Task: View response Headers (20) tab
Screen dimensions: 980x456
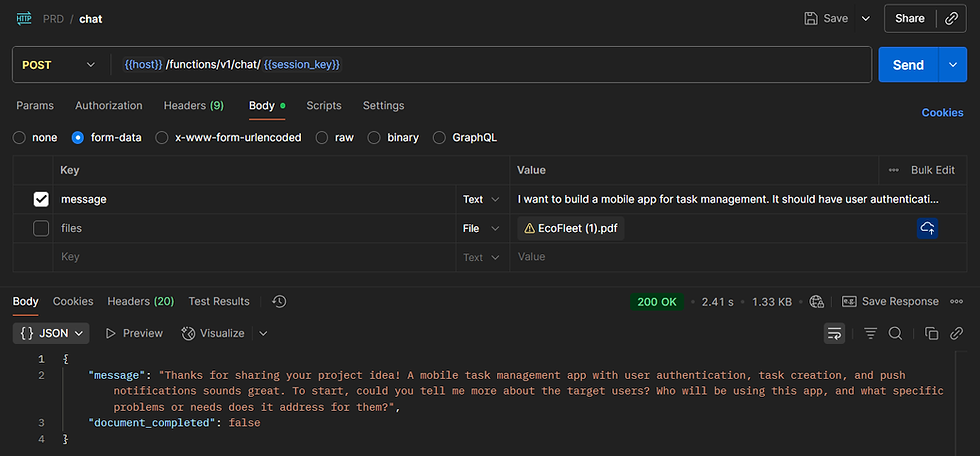Action: click(141, 302)
